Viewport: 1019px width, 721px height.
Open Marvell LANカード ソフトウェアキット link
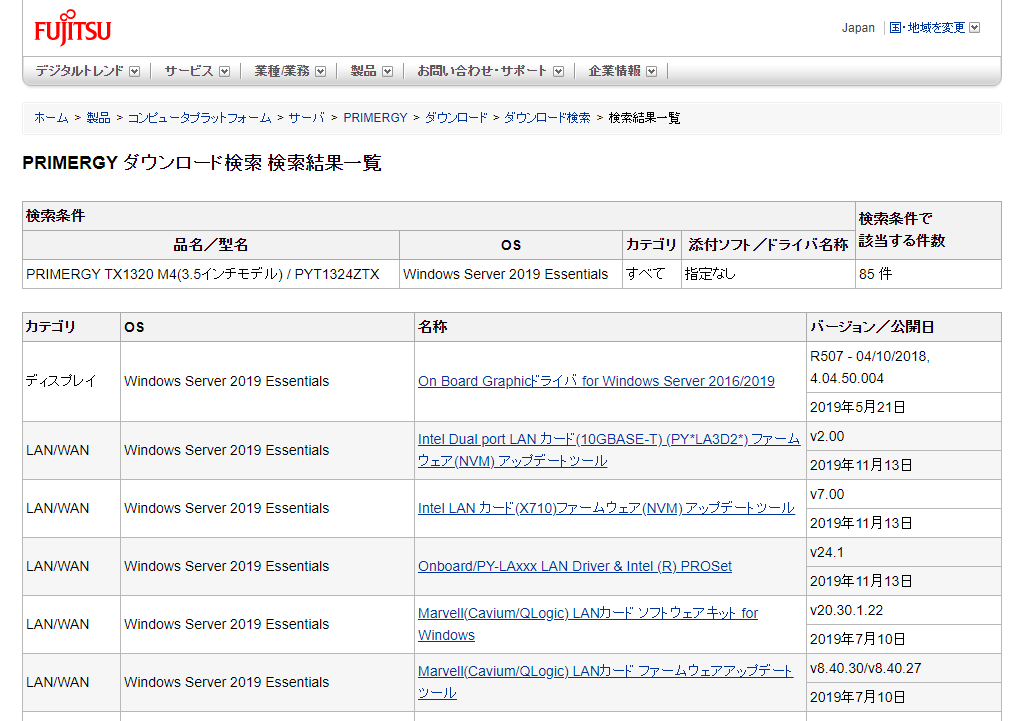pos(588,624)
